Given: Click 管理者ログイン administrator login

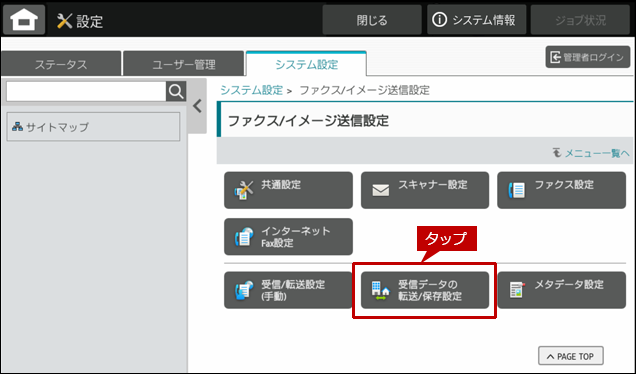Looking at the screenshot, I should point(588,57).
